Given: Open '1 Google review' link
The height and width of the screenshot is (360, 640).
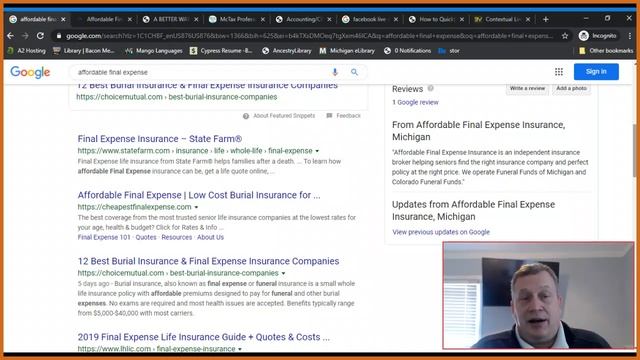Looking at the screenshot, I should coord(415,102).
